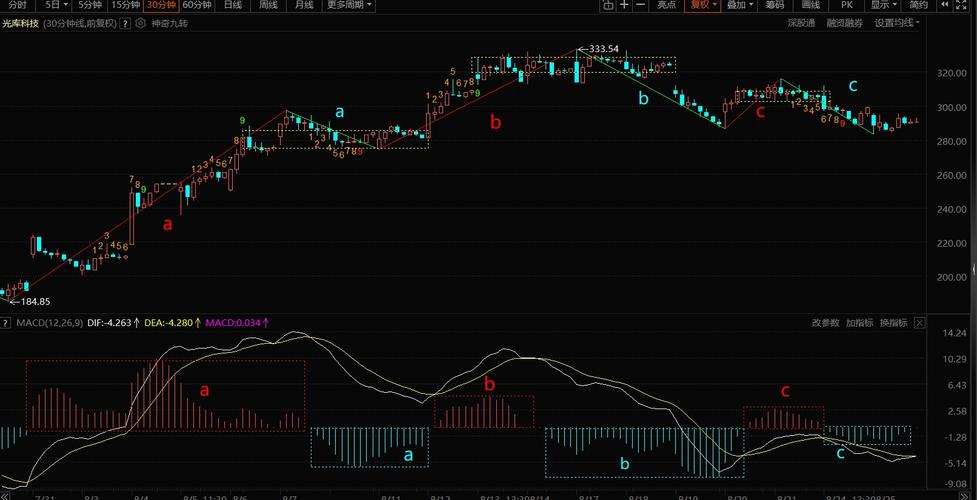Open the 叠加 overlay dropdown

point(740,5)
